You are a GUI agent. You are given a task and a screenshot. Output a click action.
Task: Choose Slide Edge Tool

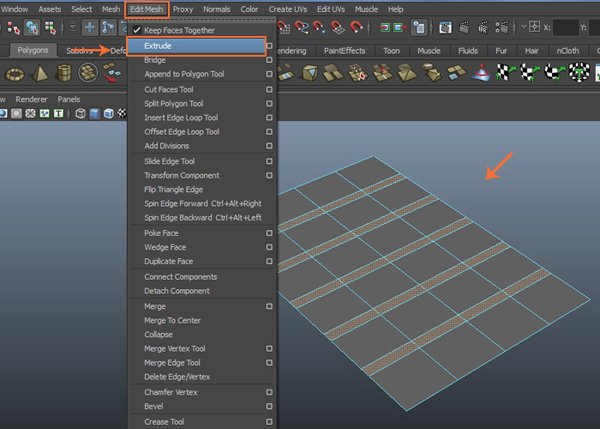[170, 161]
